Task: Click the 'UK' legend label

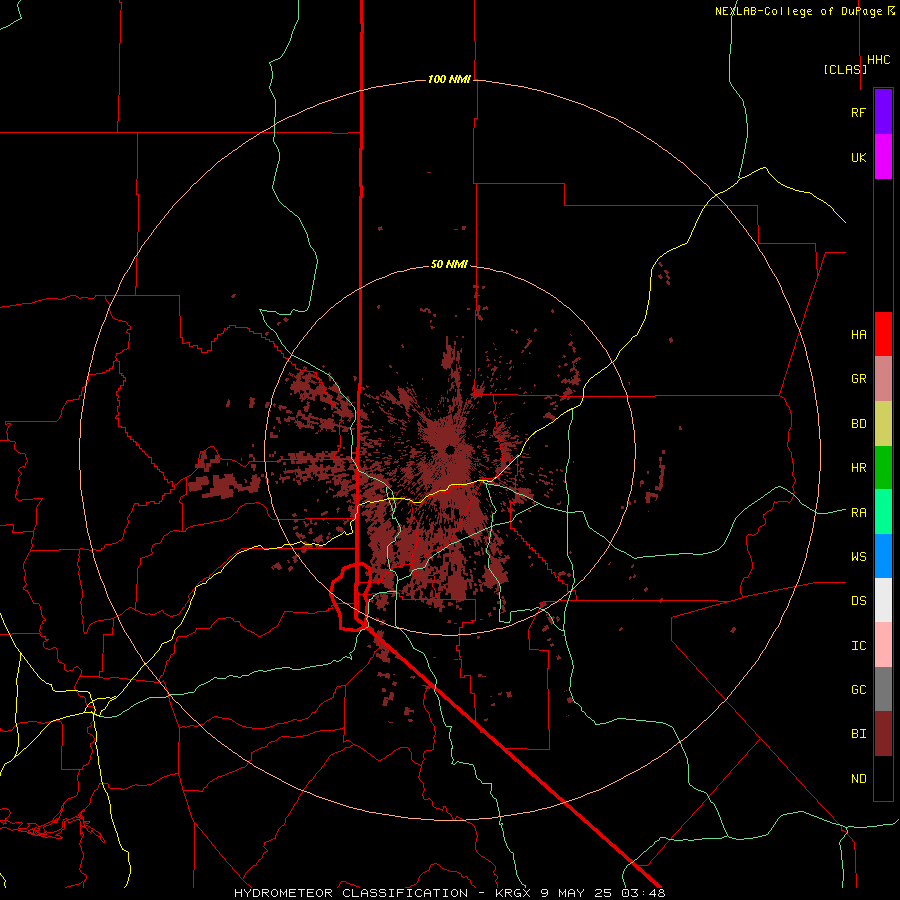Action: point(859,157)
